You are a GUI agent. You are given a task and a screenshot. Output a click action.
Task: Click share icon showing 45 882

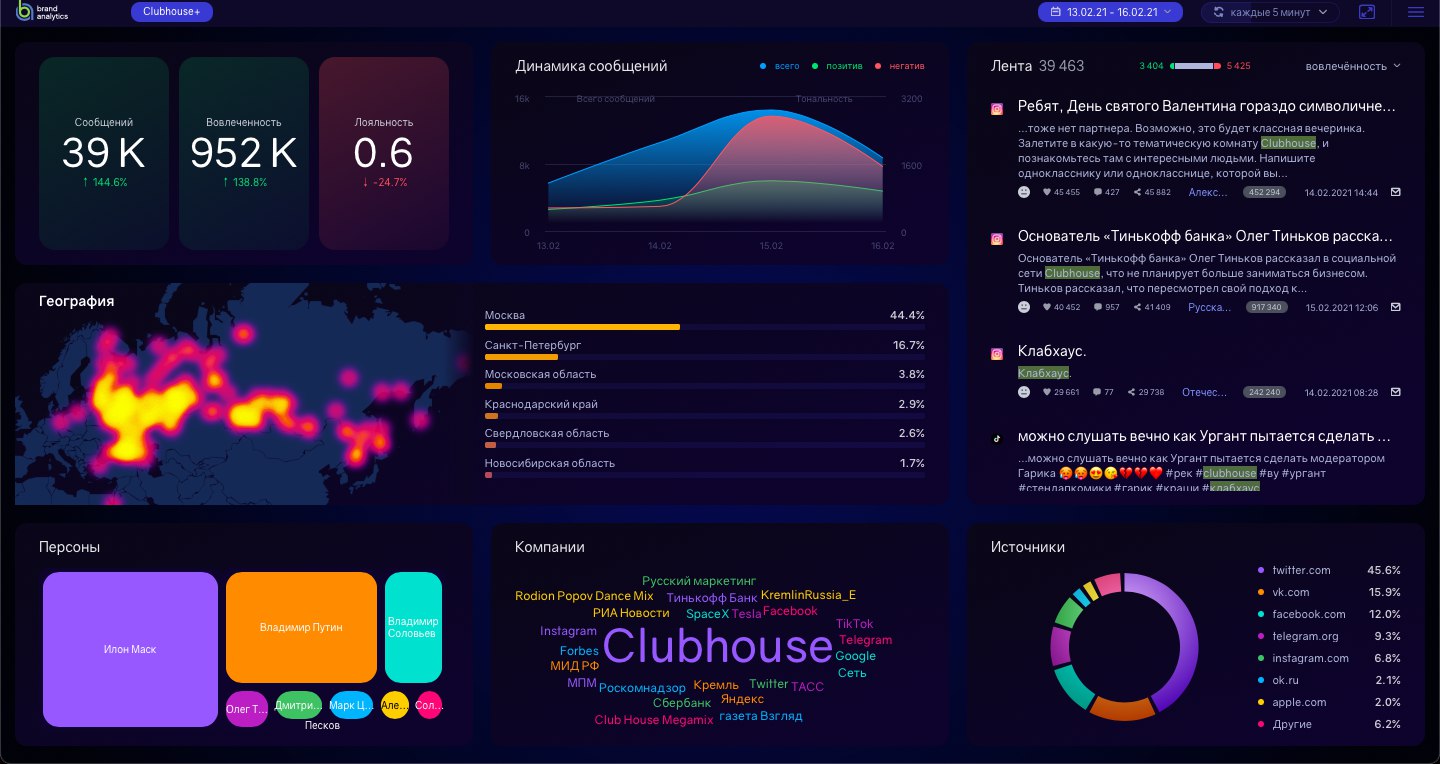pos(1138,192)
